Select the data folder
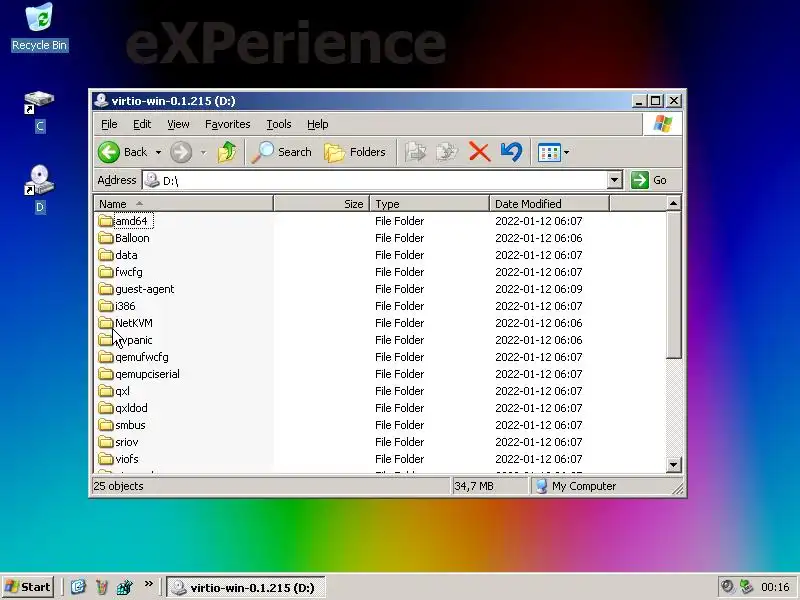This screenshot has width=800, height=600. (x=118, y=255)
